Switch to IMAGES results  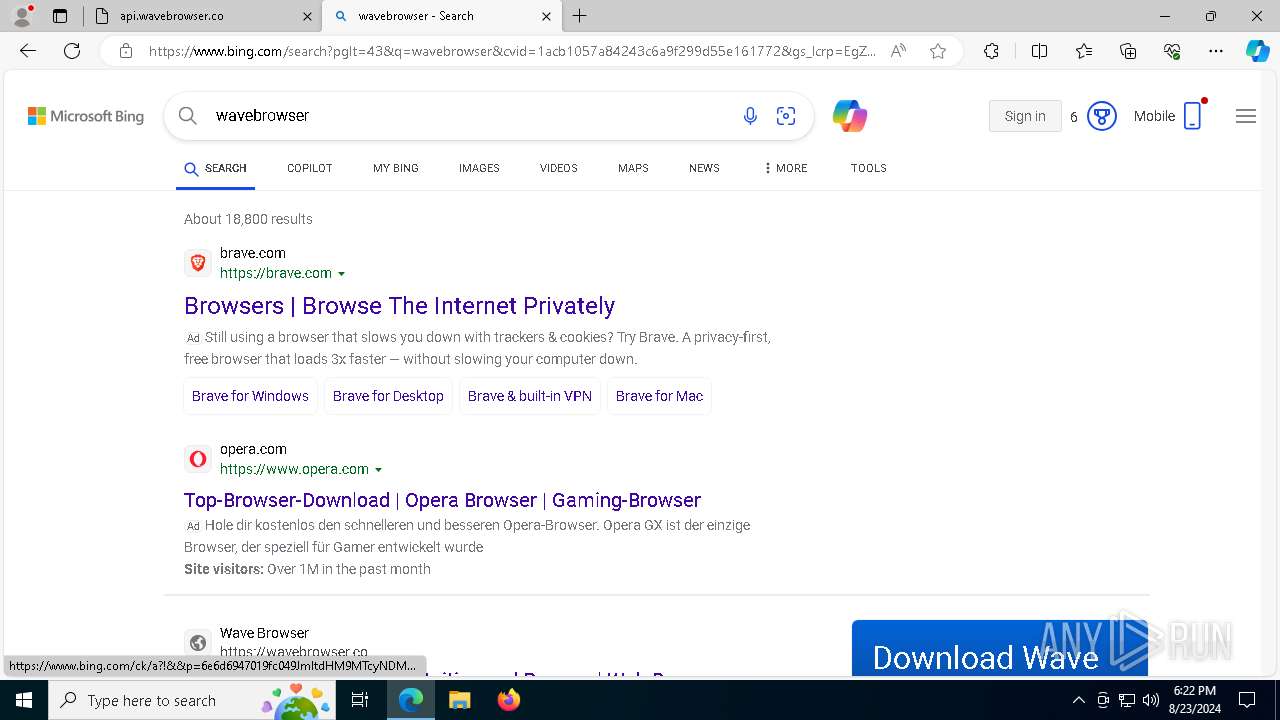point(479,168)
